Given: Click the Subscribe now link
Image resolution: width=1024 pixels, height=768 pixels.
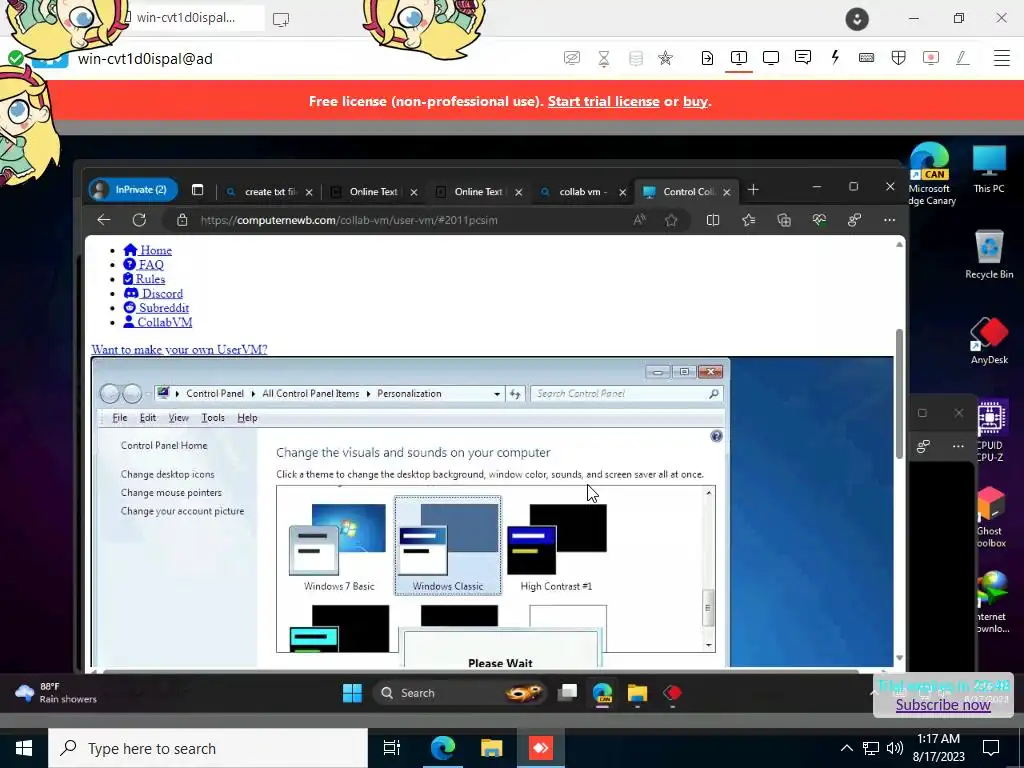Looking at the screenshot, I should pyautogui.click(x=943, y=705).
